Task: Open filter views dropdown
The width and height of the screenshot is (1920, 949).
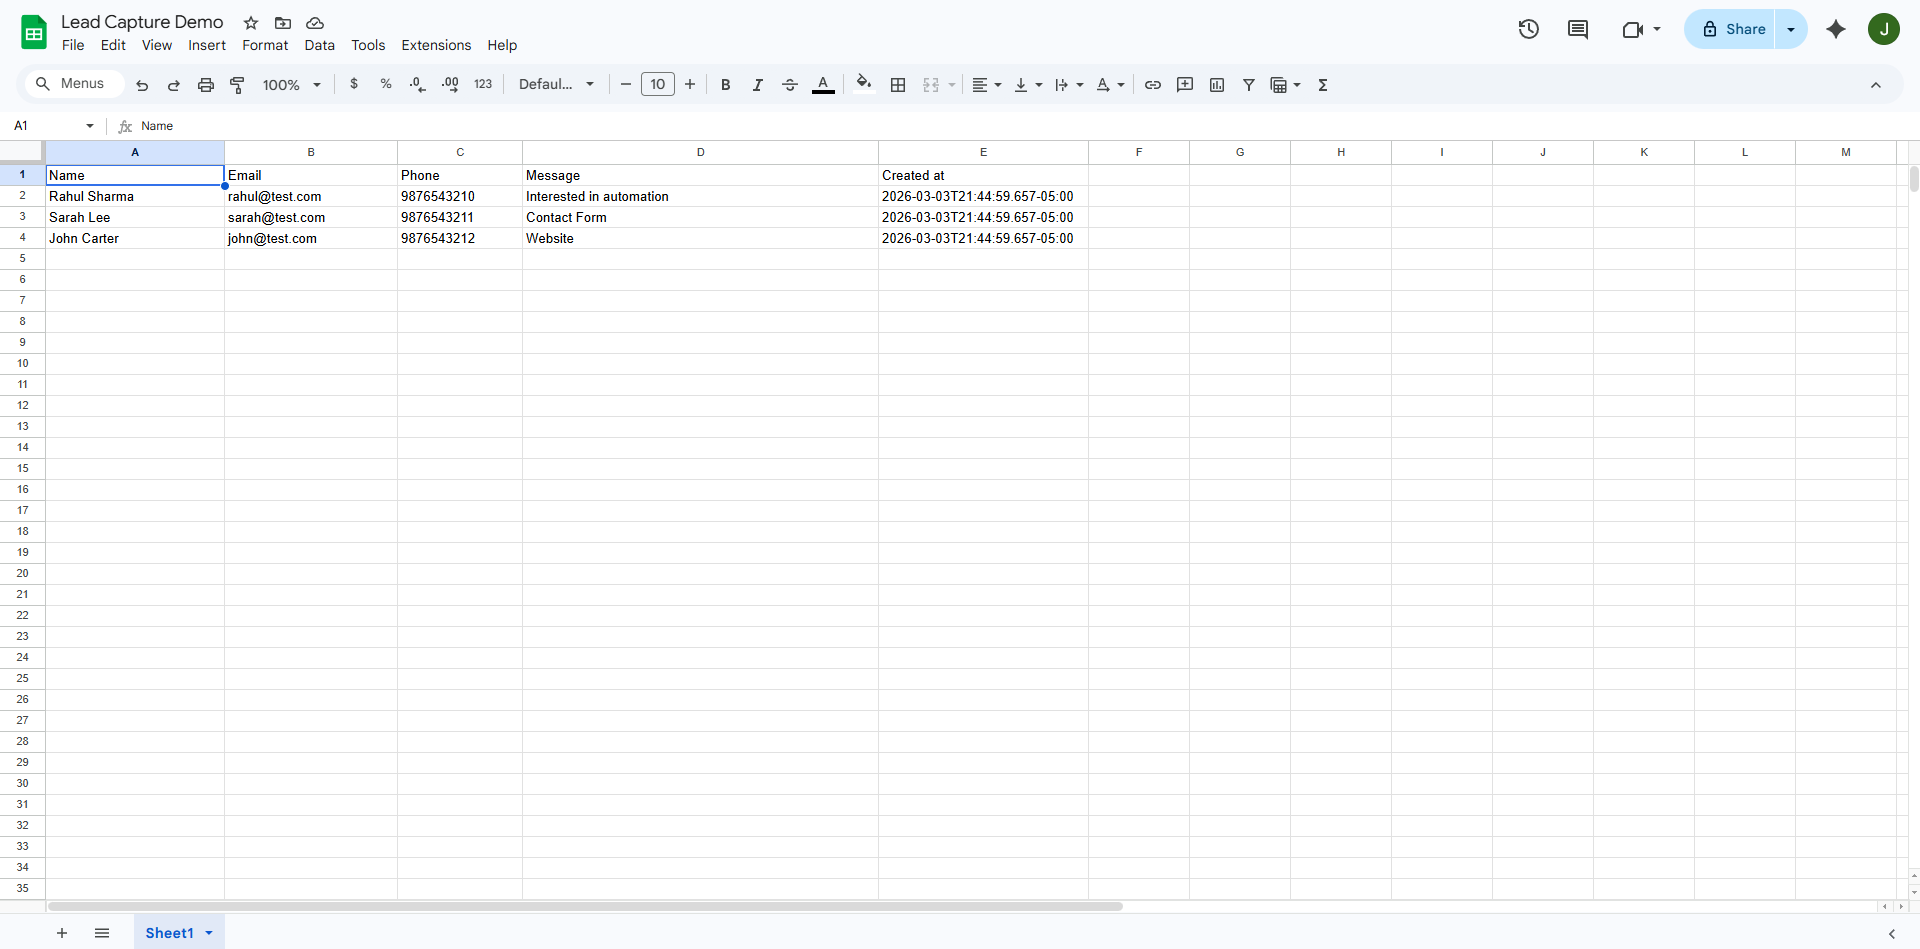Action: [1285, 85]
